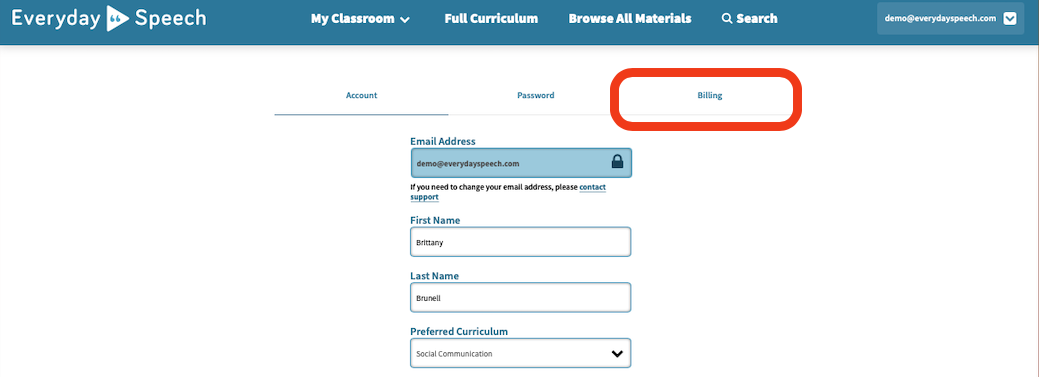Click the demo@everydayspeech.com account button
This screenshot has height=377, width=1039.
[950, 19]
